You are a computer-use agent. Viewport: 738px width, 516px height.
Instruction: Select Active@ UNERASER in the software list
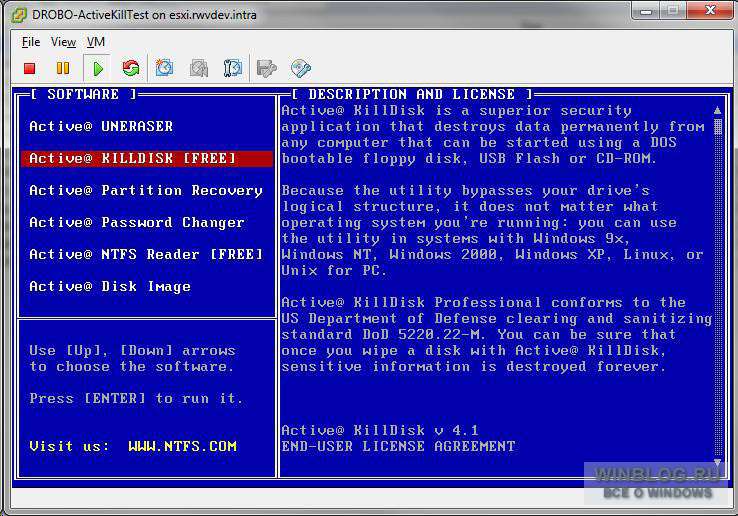pyautogui.click(x=101, y=126)
